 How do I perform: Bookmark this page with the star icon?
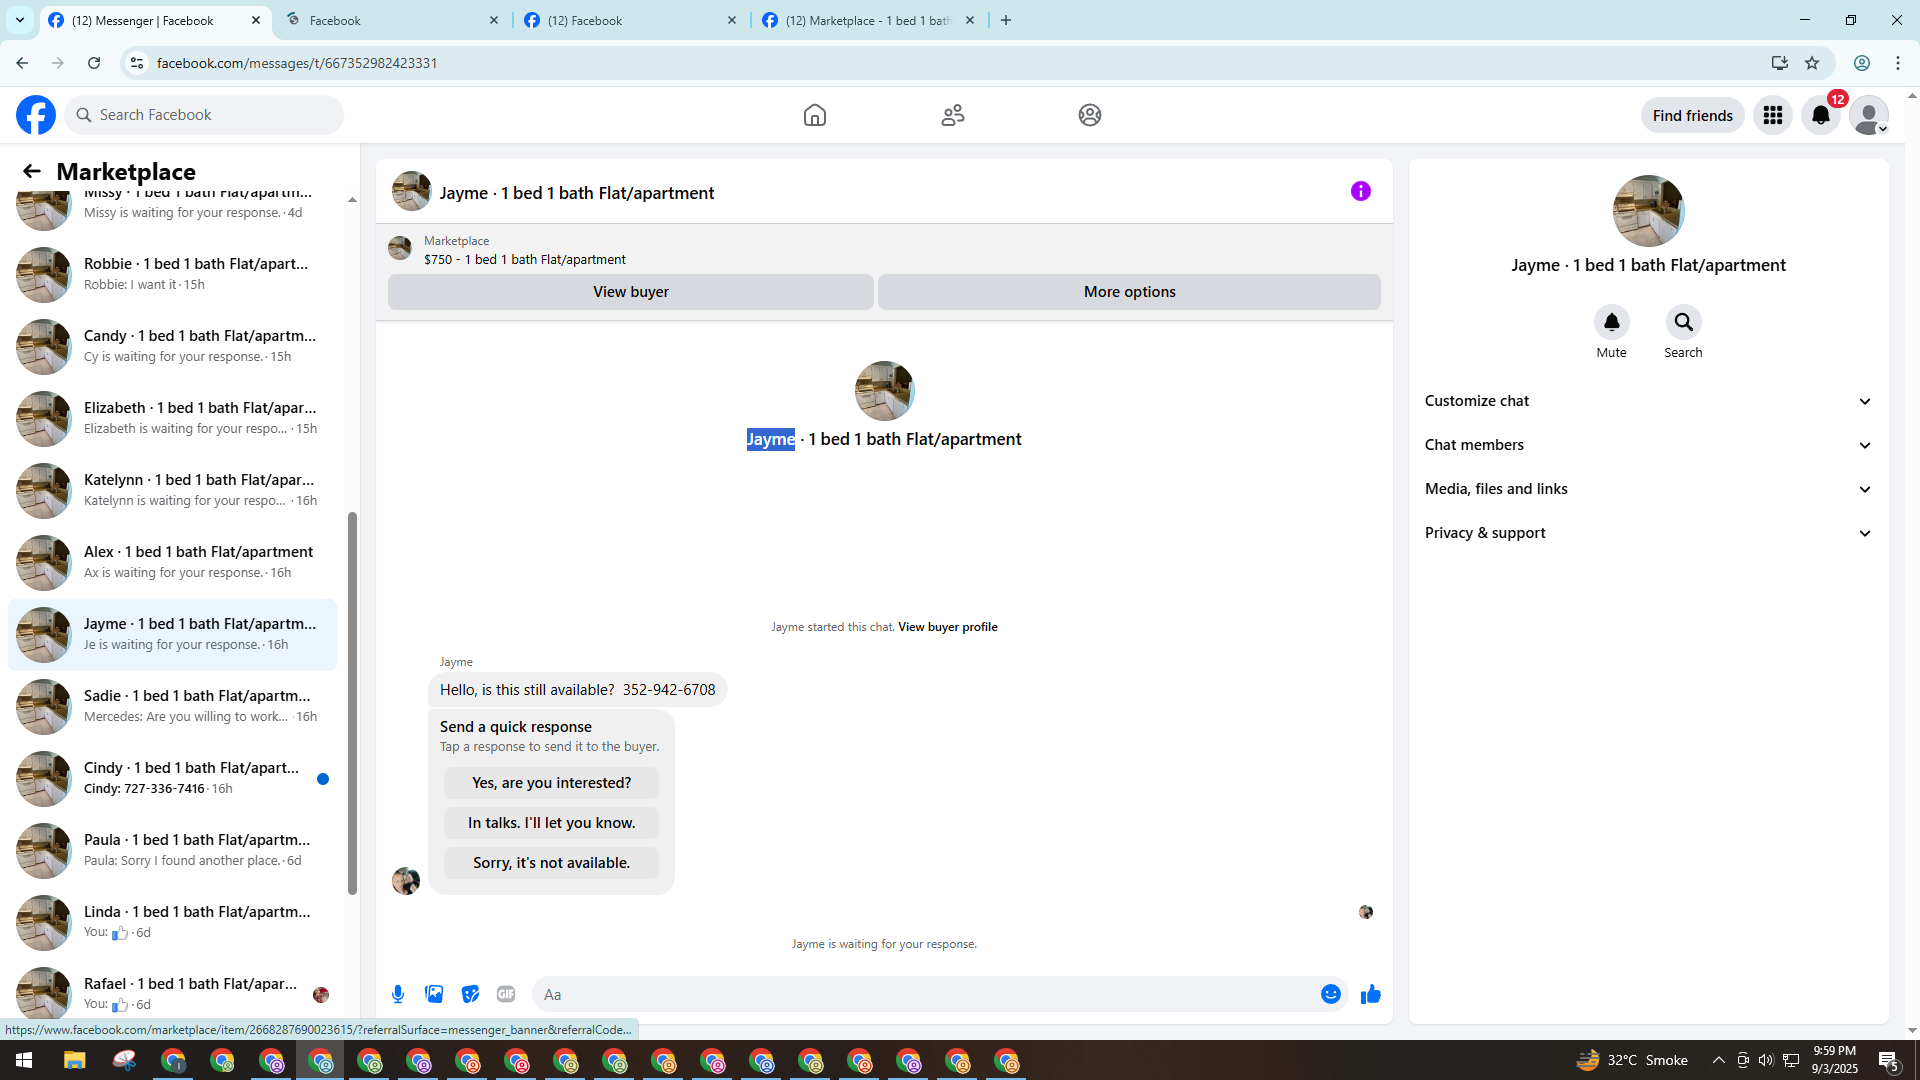1812,63
